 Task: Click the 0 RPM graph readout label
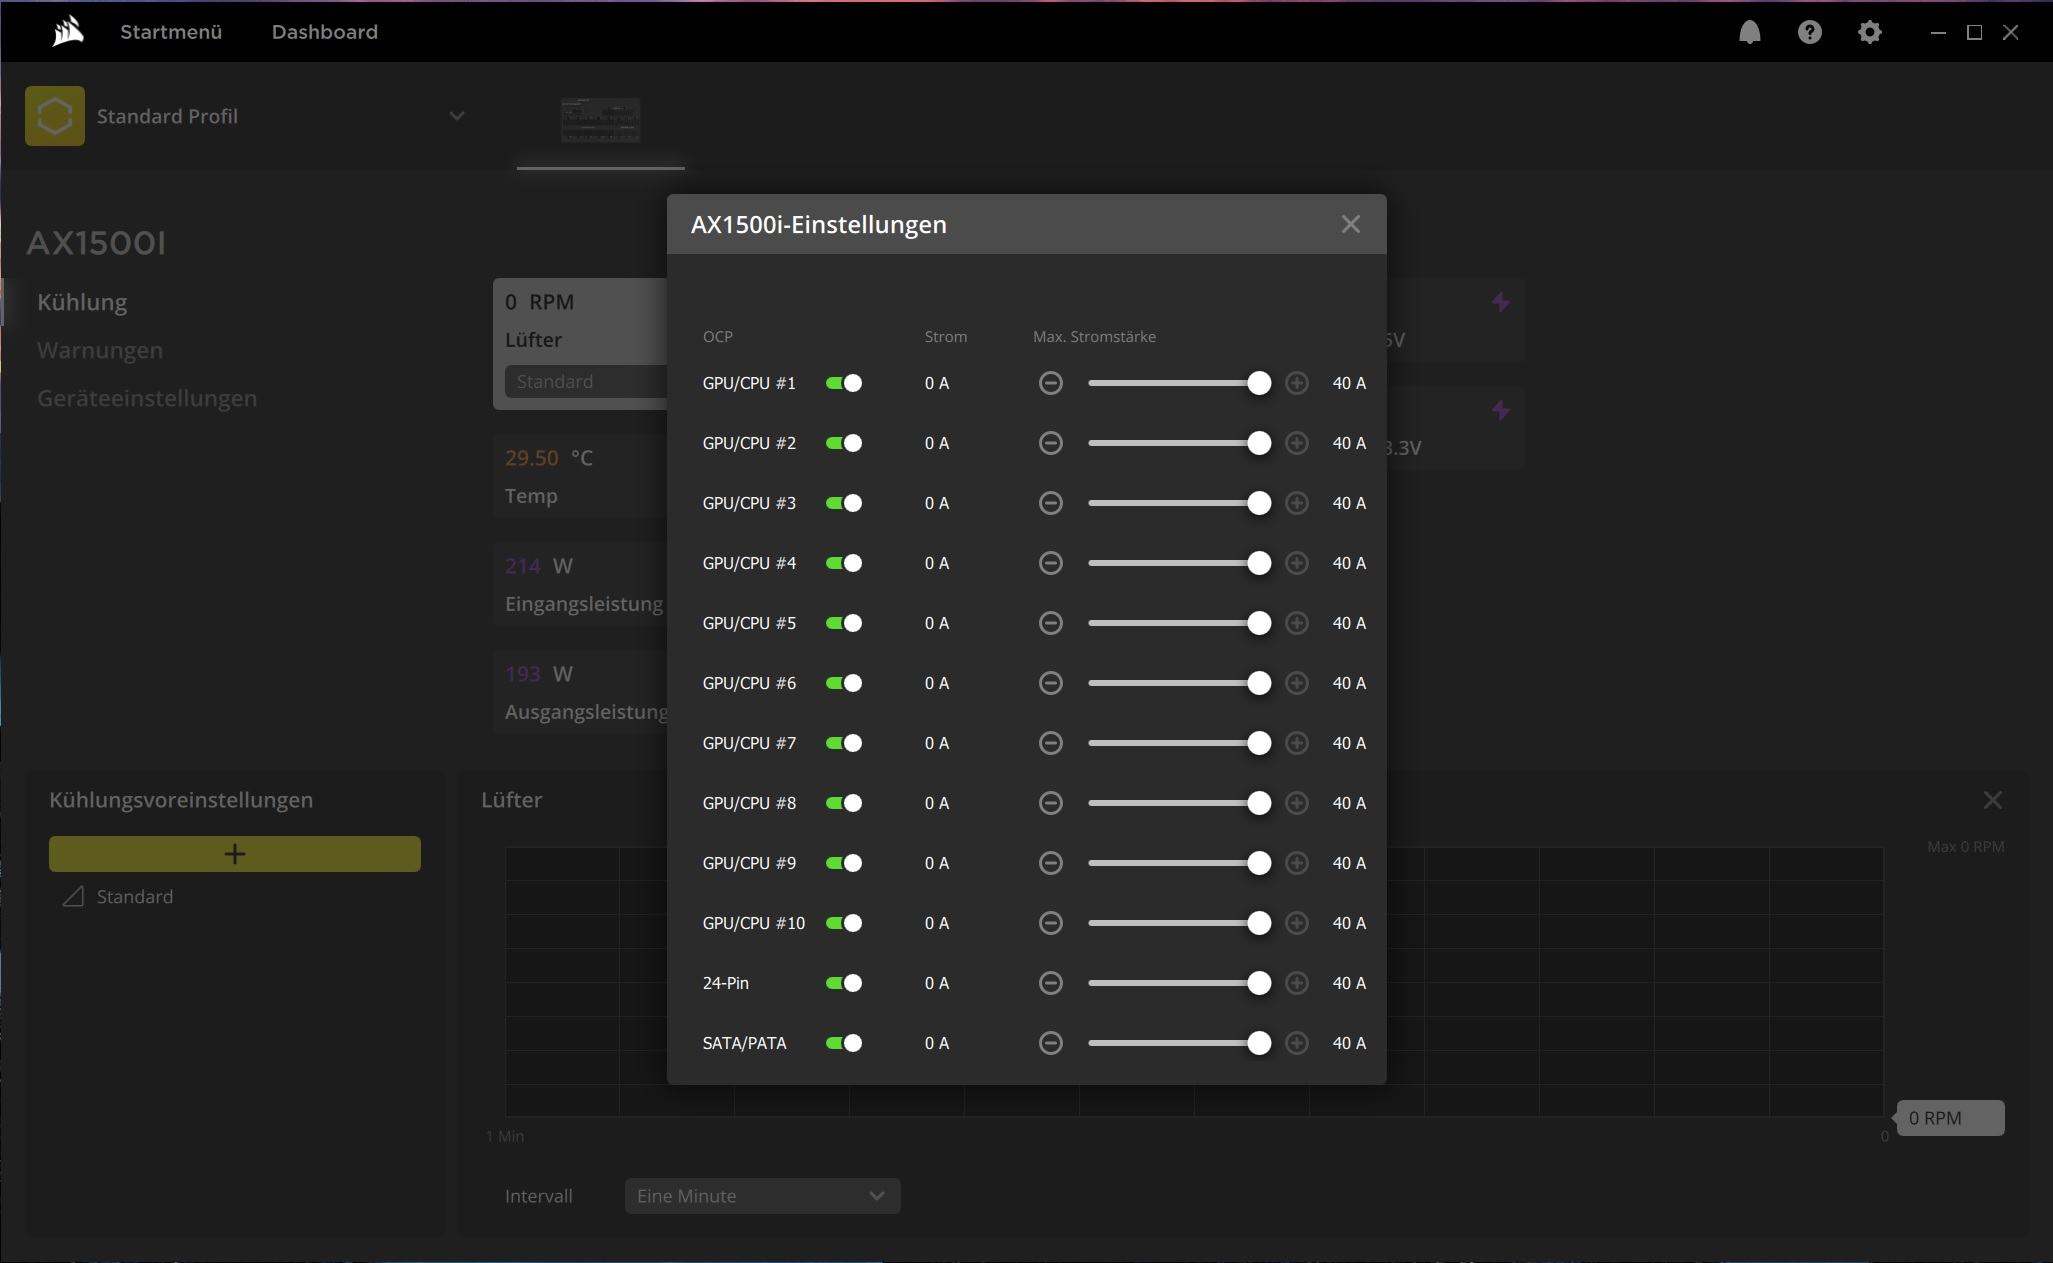coord(1950,1118)
